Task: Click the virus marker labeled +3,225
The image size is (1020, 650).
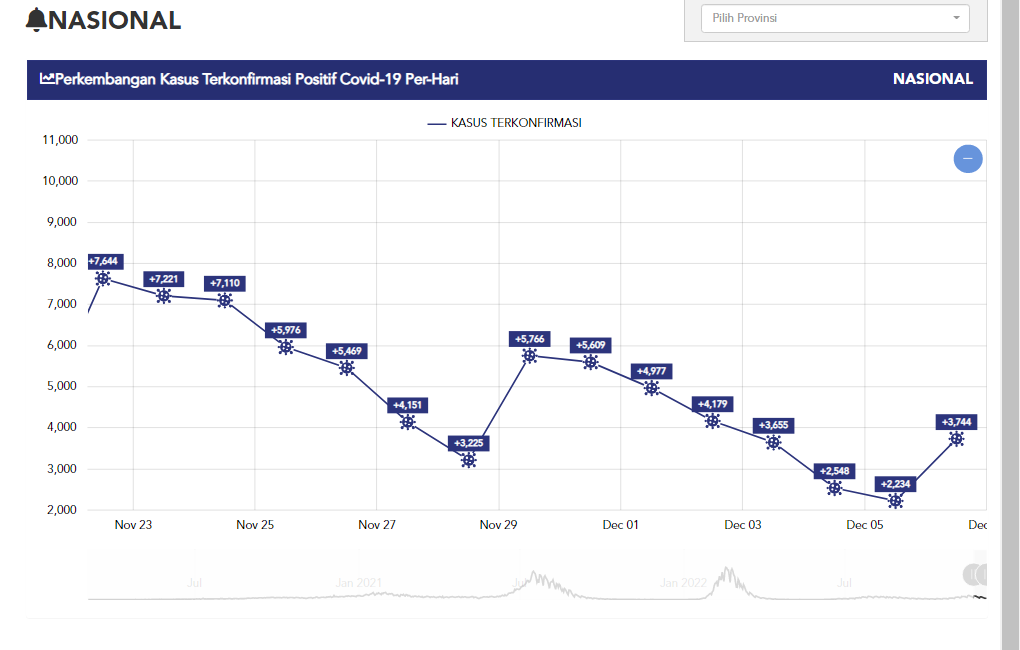Action: point(469,460)
